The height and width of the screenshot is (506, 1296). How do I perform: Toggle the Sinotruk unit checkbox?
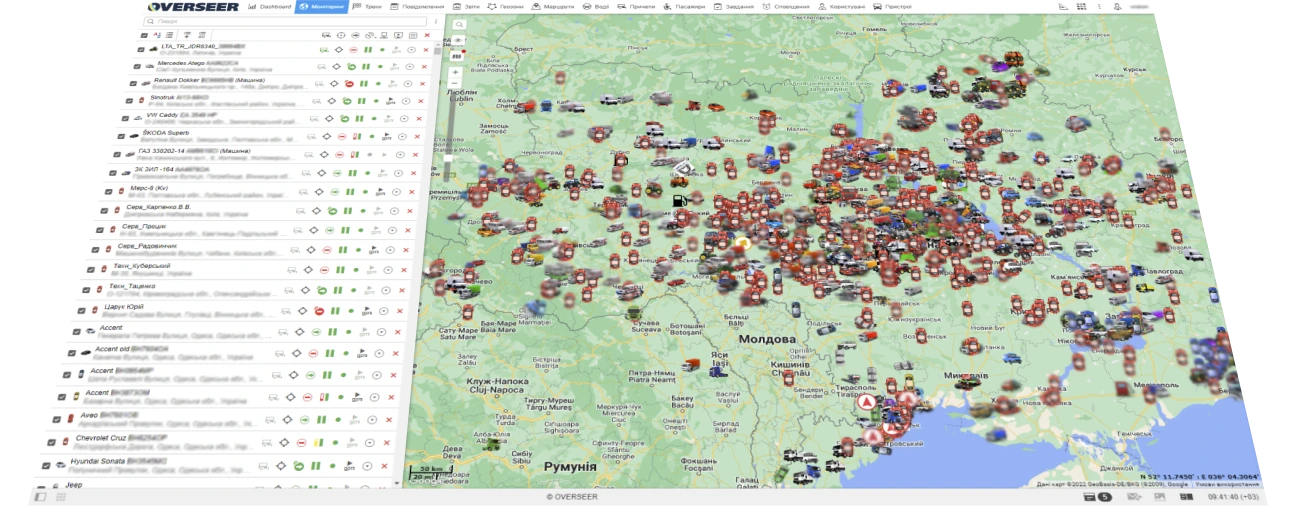tap(128, 100)
